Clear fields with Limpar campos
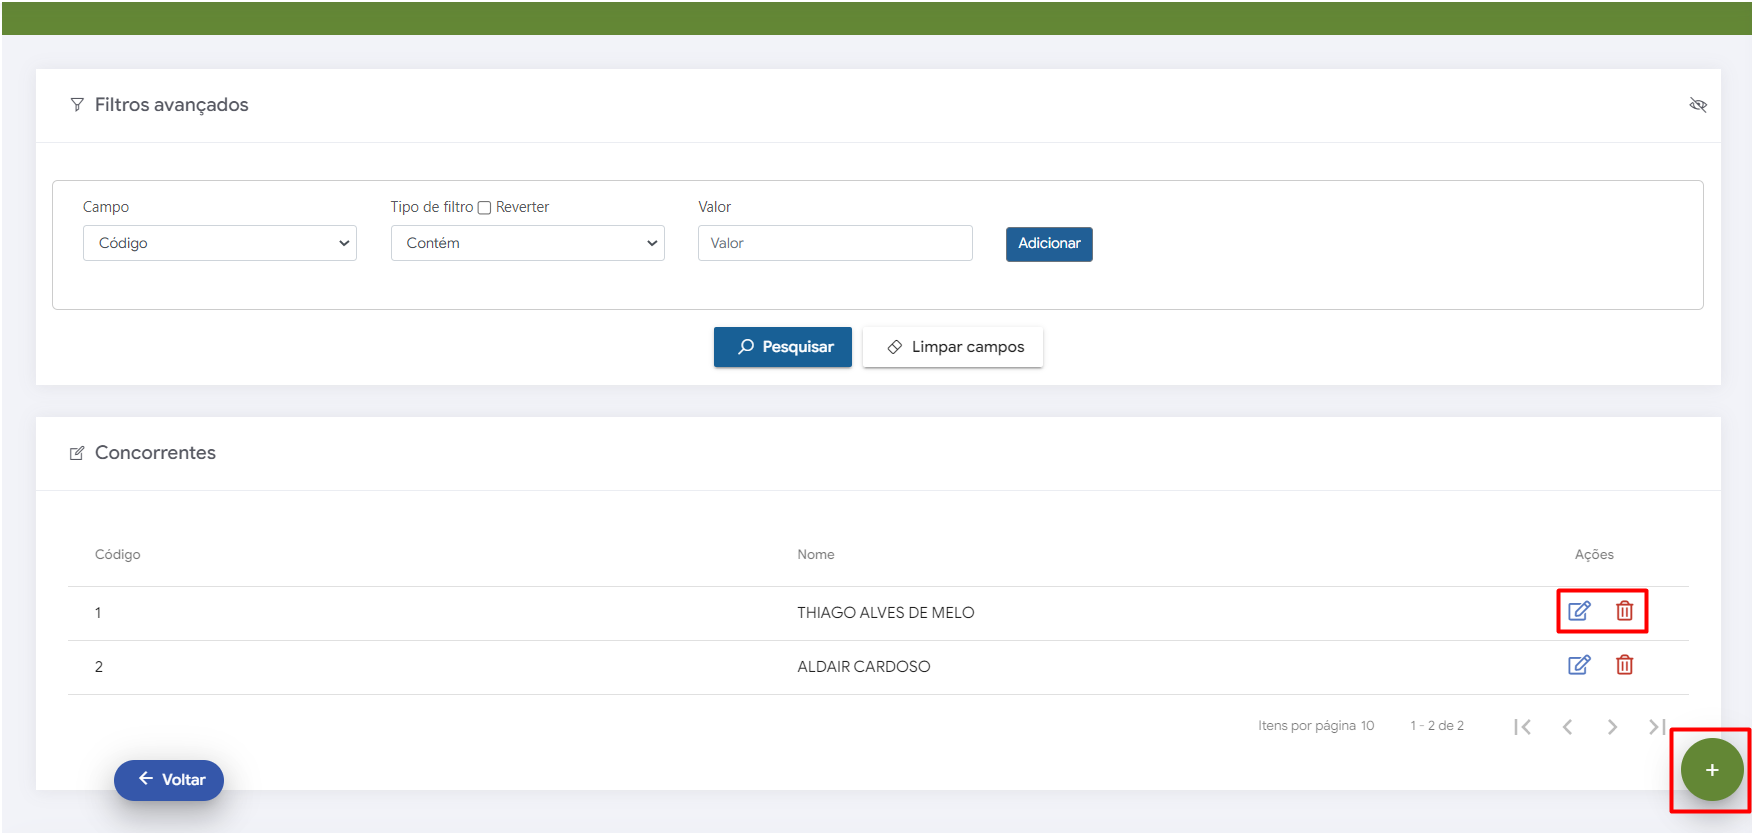 (953, 347)
